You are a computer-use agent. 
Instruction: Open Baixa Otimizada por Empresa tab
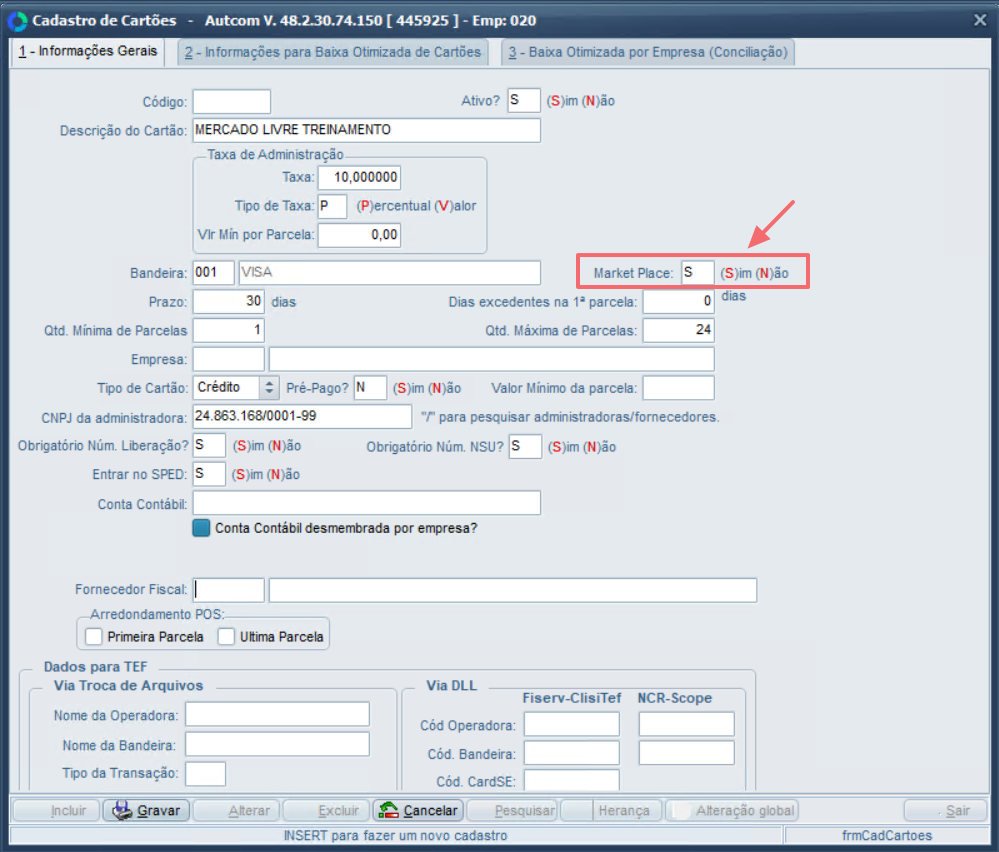coord(646,52)
